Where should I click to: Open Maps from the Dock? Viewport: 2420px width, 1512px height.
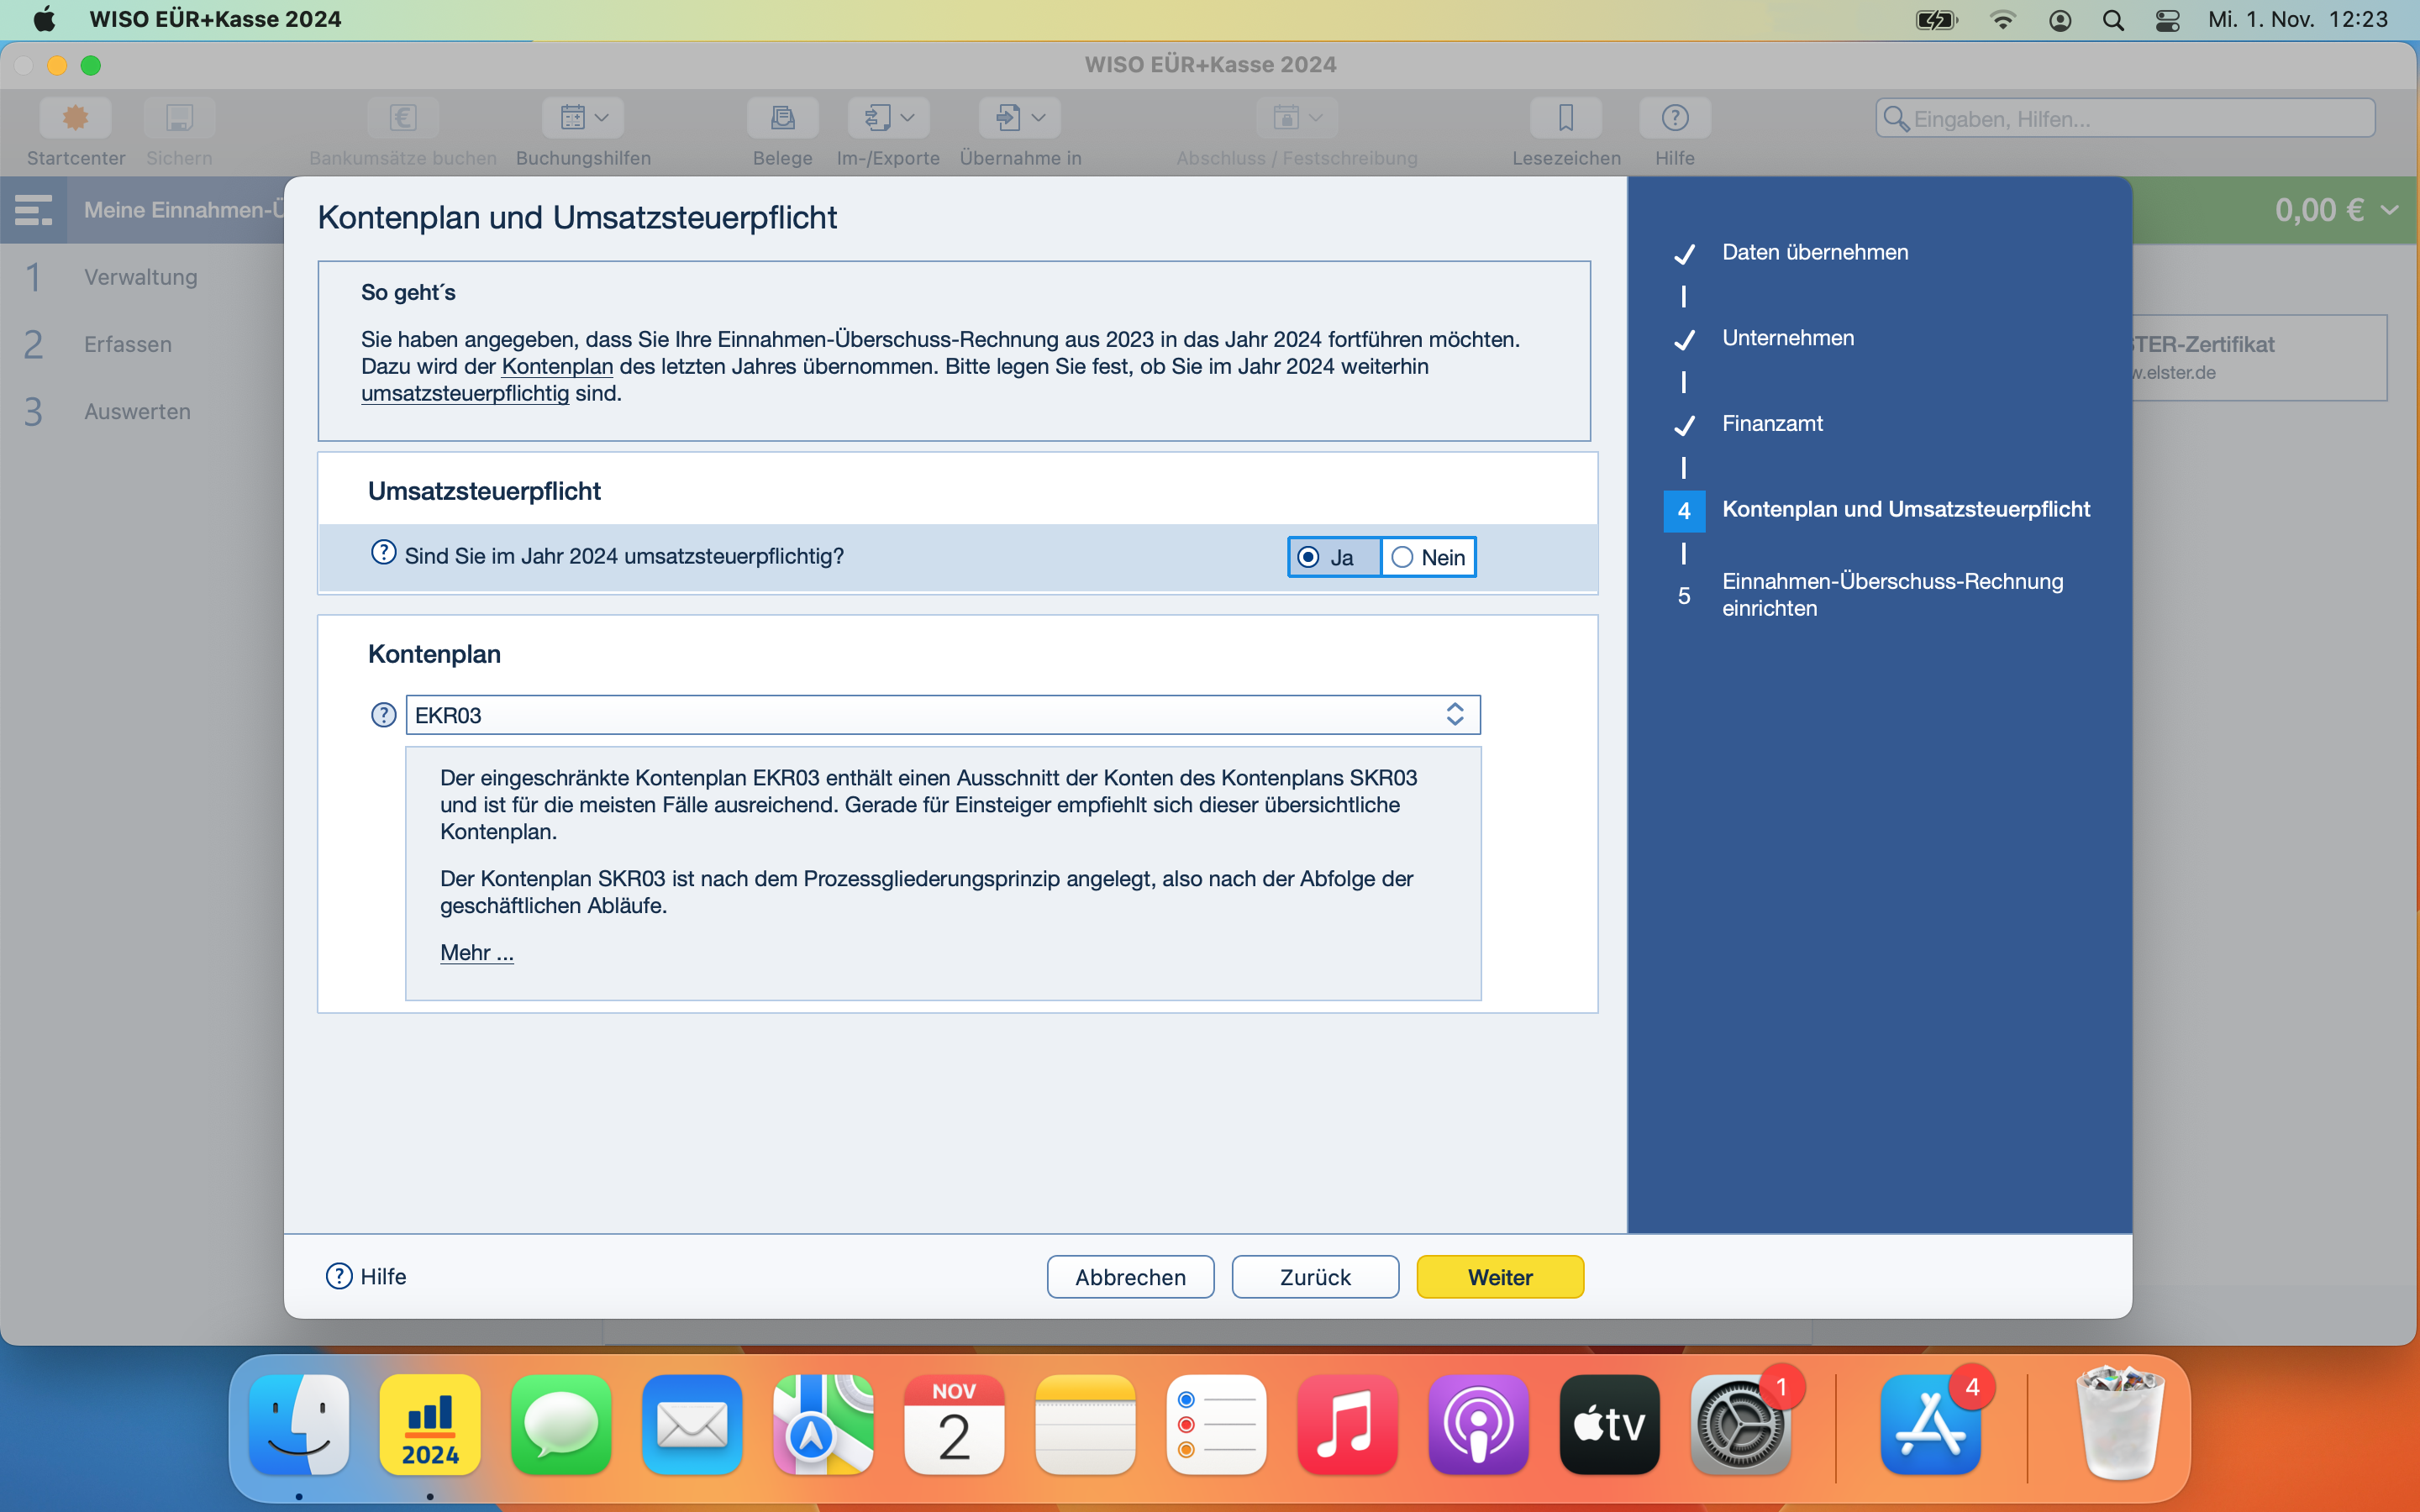click(x=823, y=1424)
